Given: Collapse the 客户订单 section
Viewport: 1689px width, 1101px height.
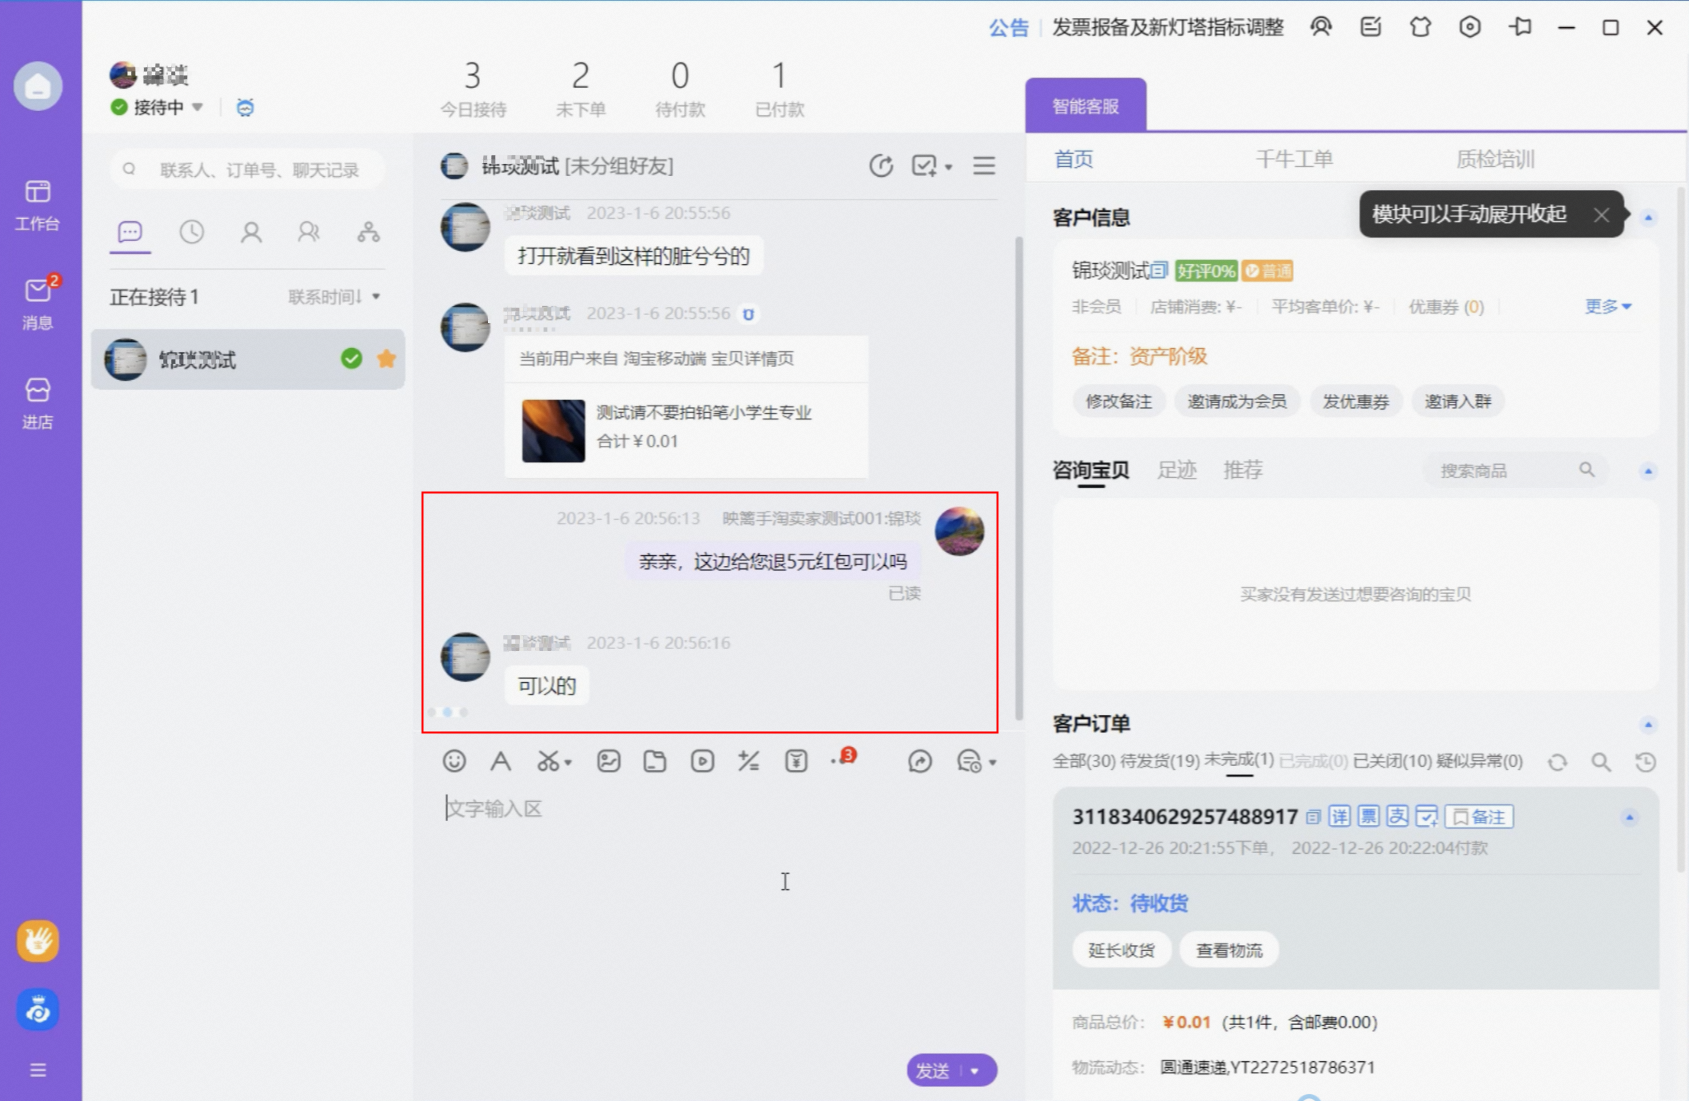Looking at the screenshot, I should click(x=1648, y=724).
